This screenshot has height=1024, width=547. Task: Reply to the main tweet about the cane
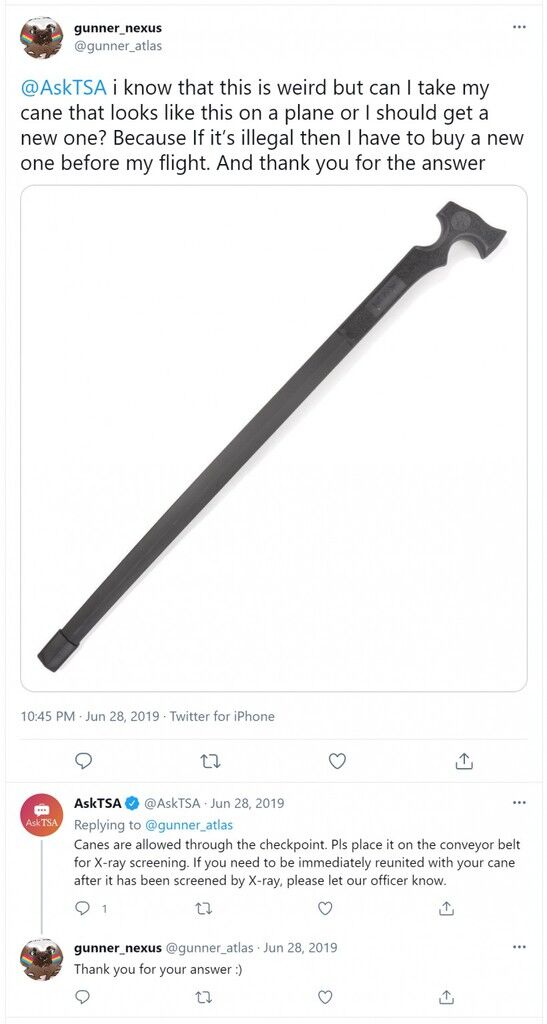click(x=84, y=761)
